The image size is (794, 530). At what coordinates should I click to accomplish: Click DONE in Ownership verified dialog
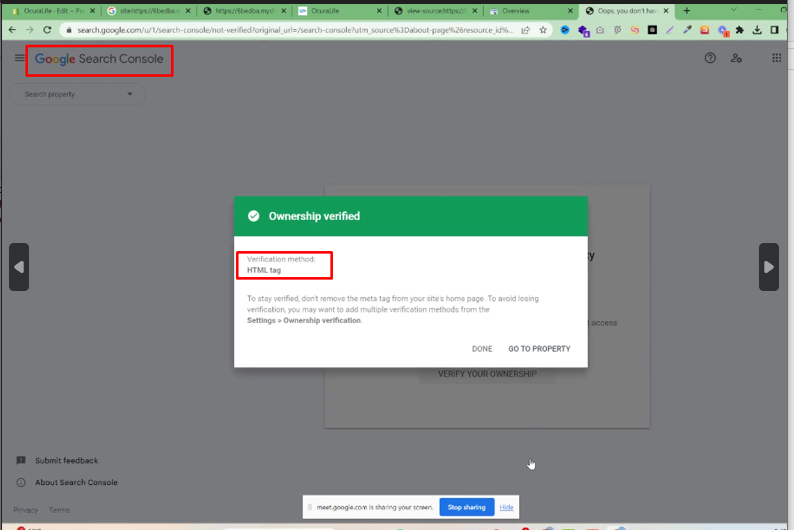[482, 349]
